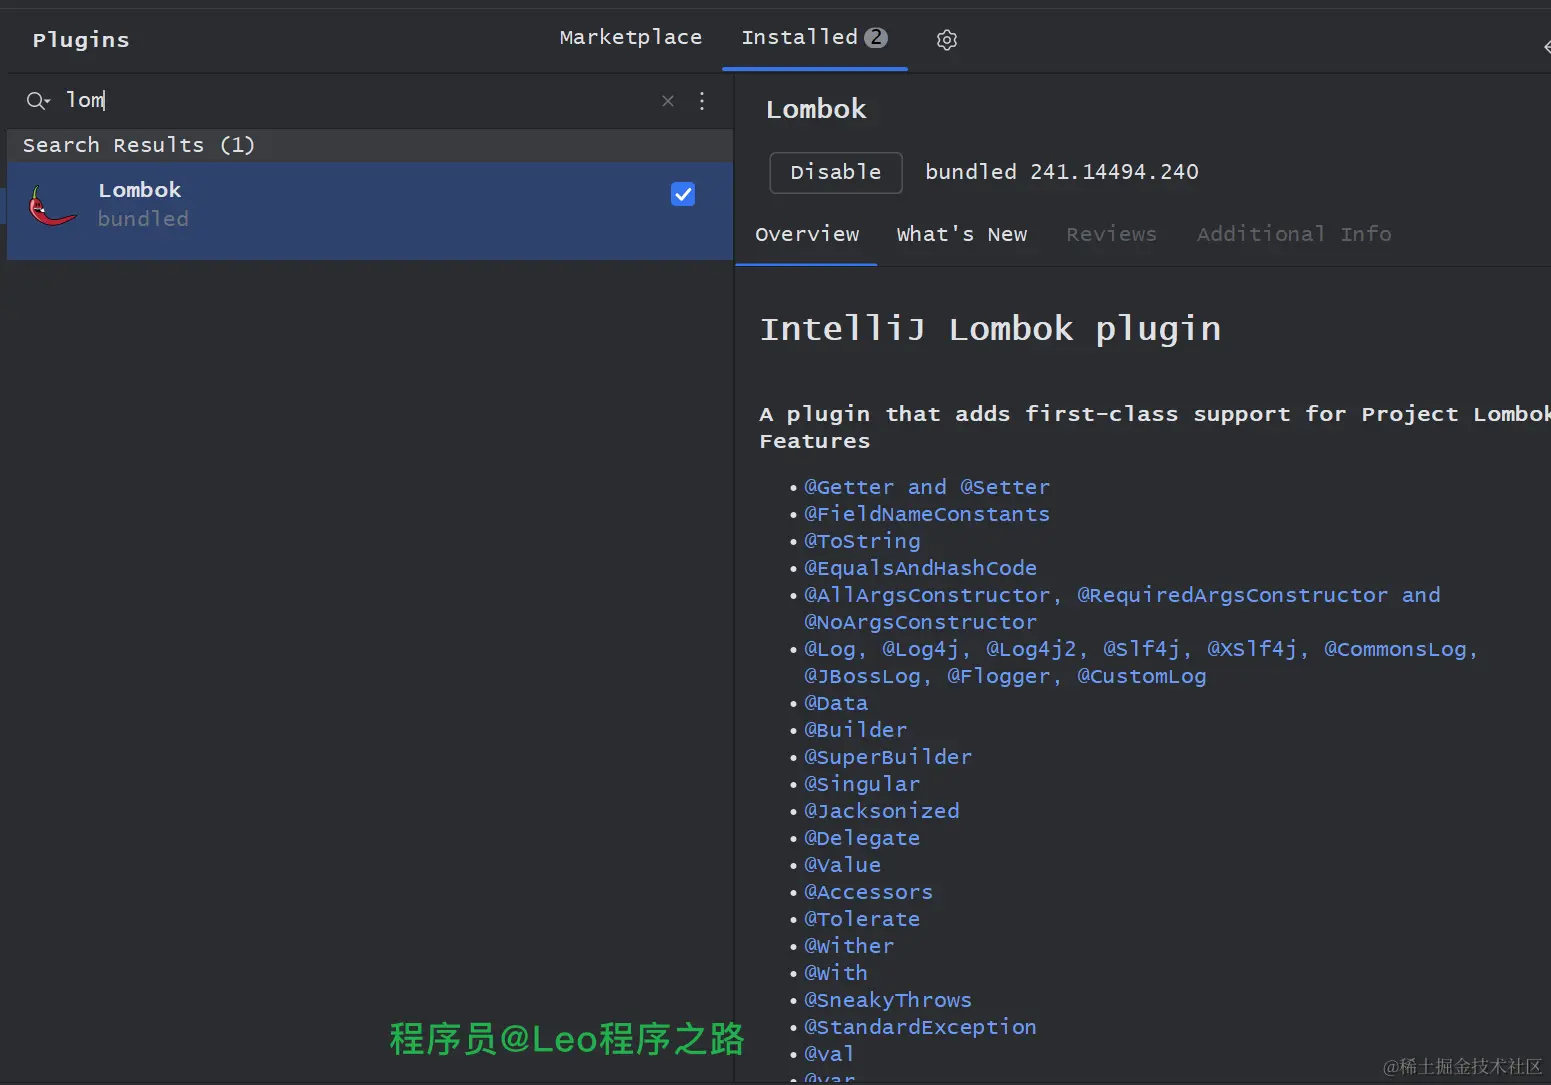Click the Lombok plugin title heading
This screenshot has height=1085, width=1551.
pos(816,109)
